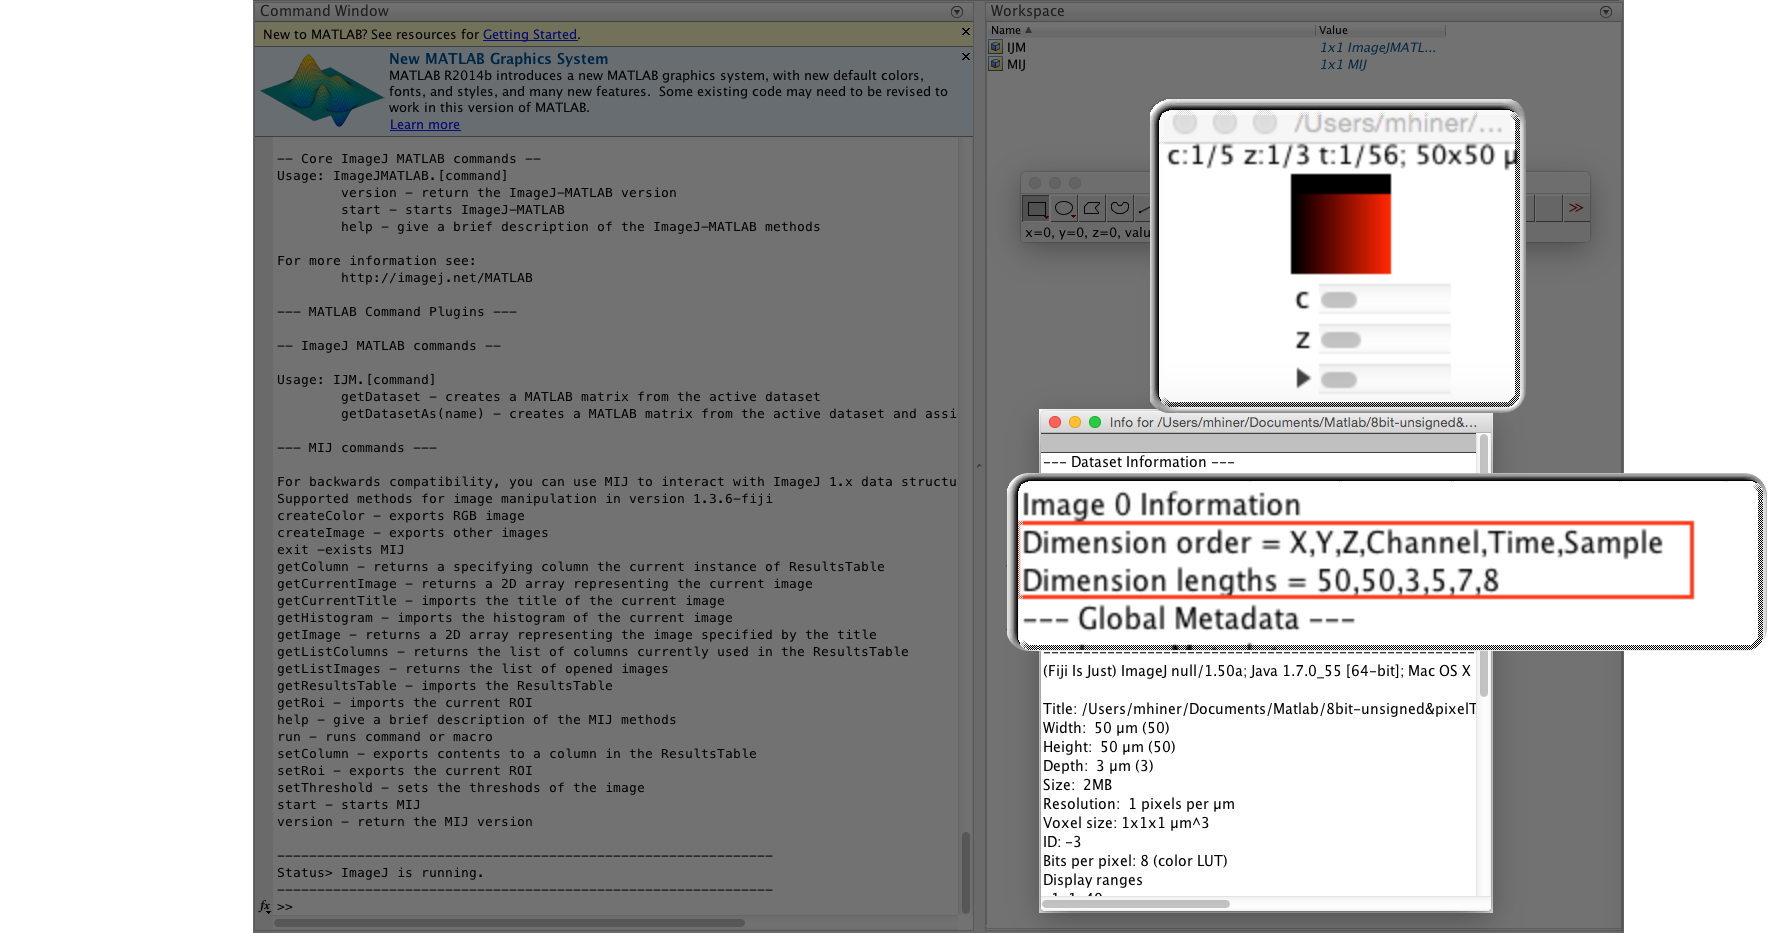Open the Getting Started resources link

coord(530,34)
